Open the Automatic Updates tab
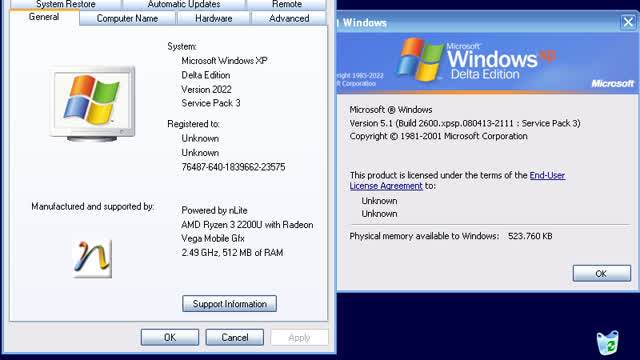The width and height of the screenshot is (640, 360). coord(184,4)
